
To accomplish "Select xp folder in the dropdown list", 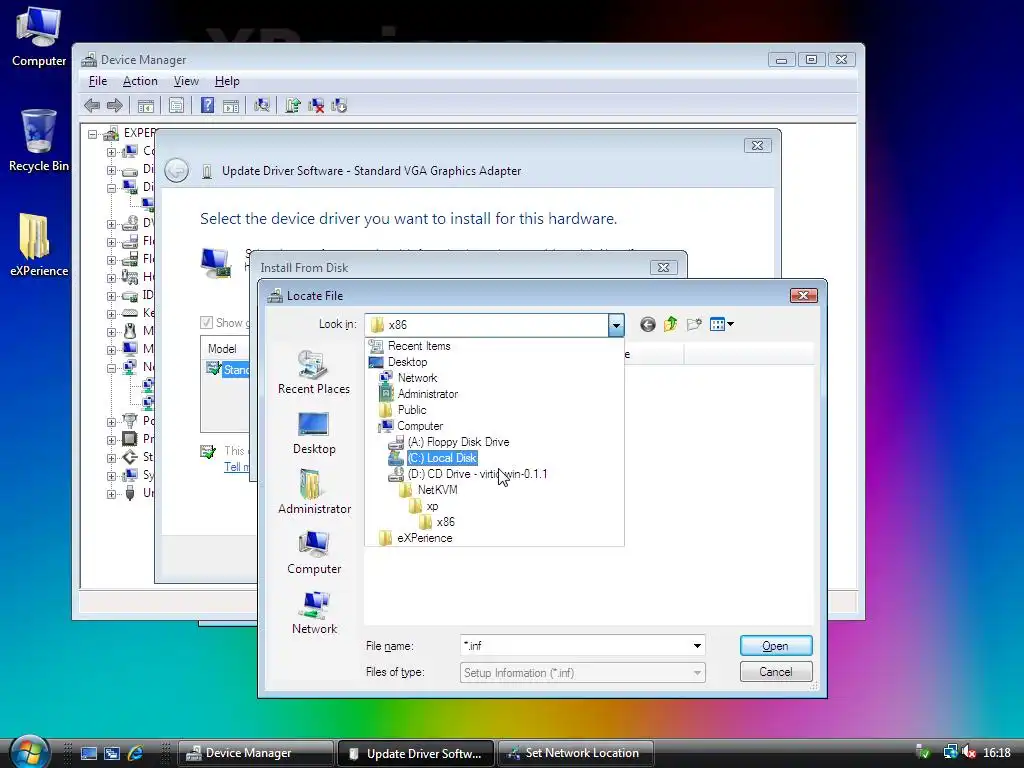I will [432, 506].
